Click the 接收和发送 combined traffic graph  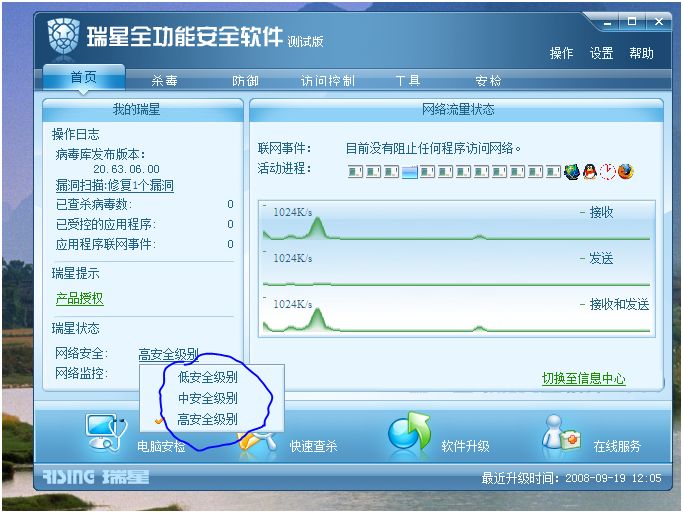456,314
